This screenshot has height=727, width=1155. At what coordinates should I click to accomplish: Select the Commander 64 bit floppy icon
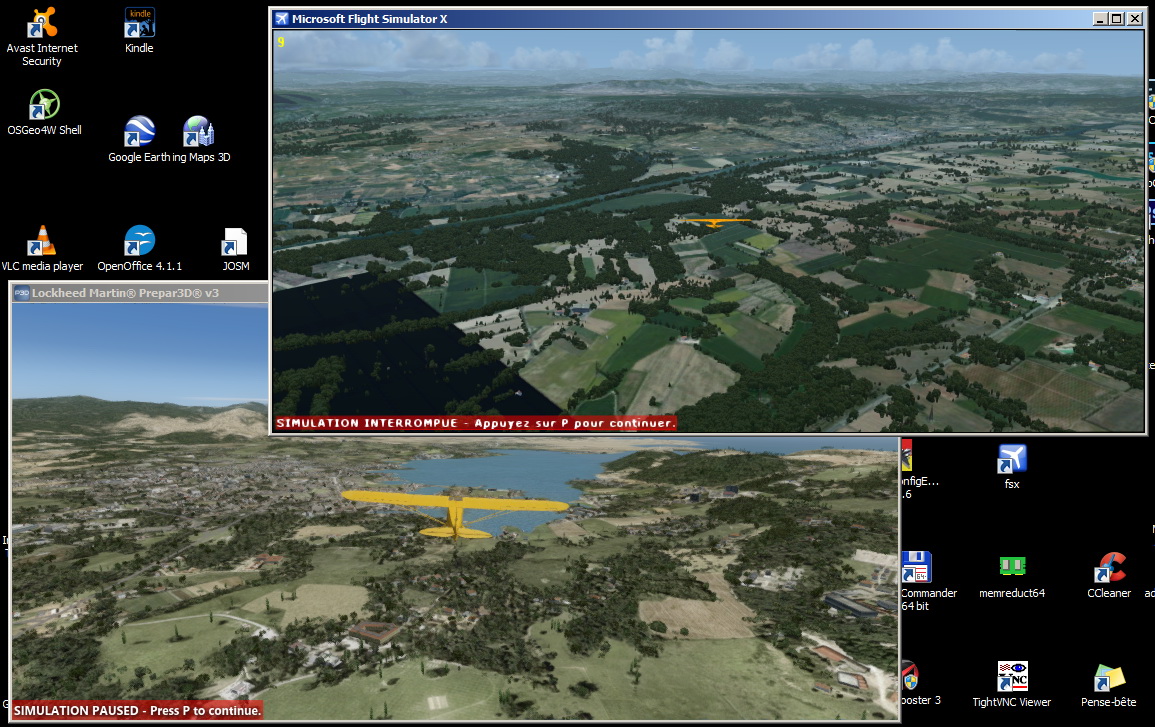coord(916,568)
